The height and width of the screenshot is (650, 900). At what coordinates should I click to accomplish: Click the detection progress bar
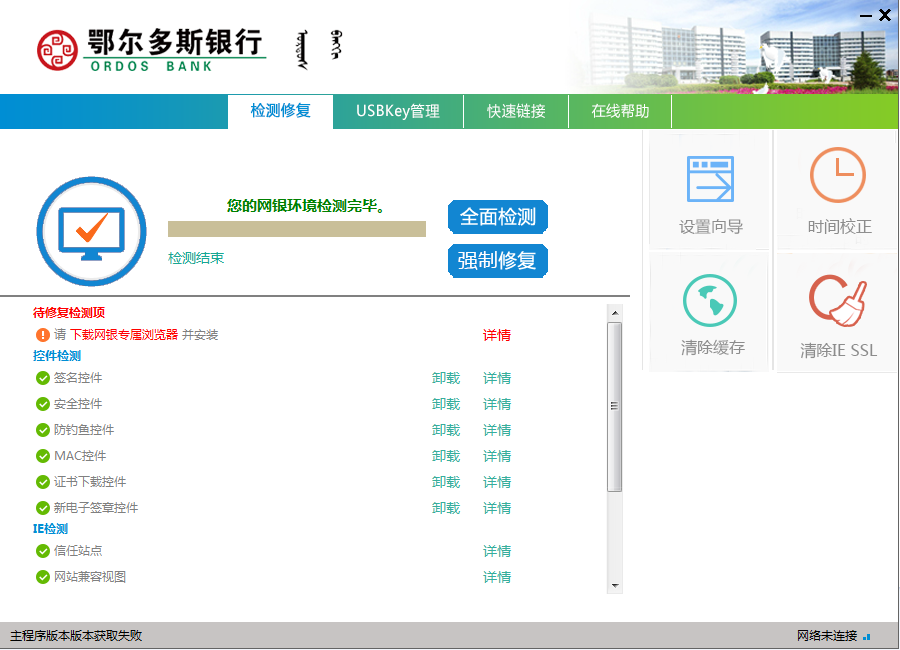tap(297, 229)
